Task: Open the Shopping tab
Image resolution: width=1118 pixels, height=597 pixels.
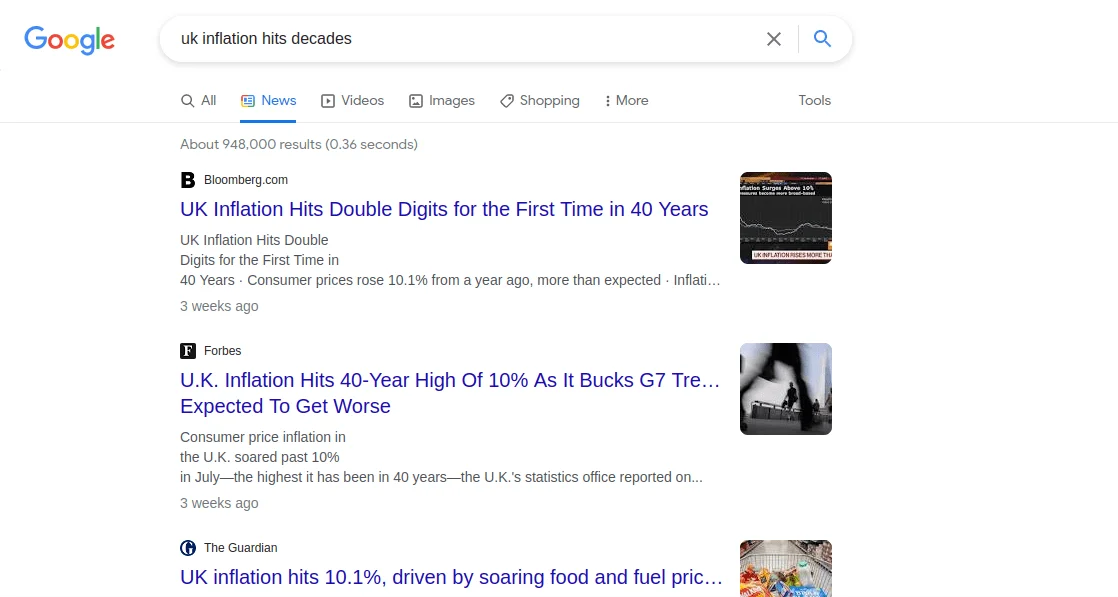Action: click(x=540, y=101)
